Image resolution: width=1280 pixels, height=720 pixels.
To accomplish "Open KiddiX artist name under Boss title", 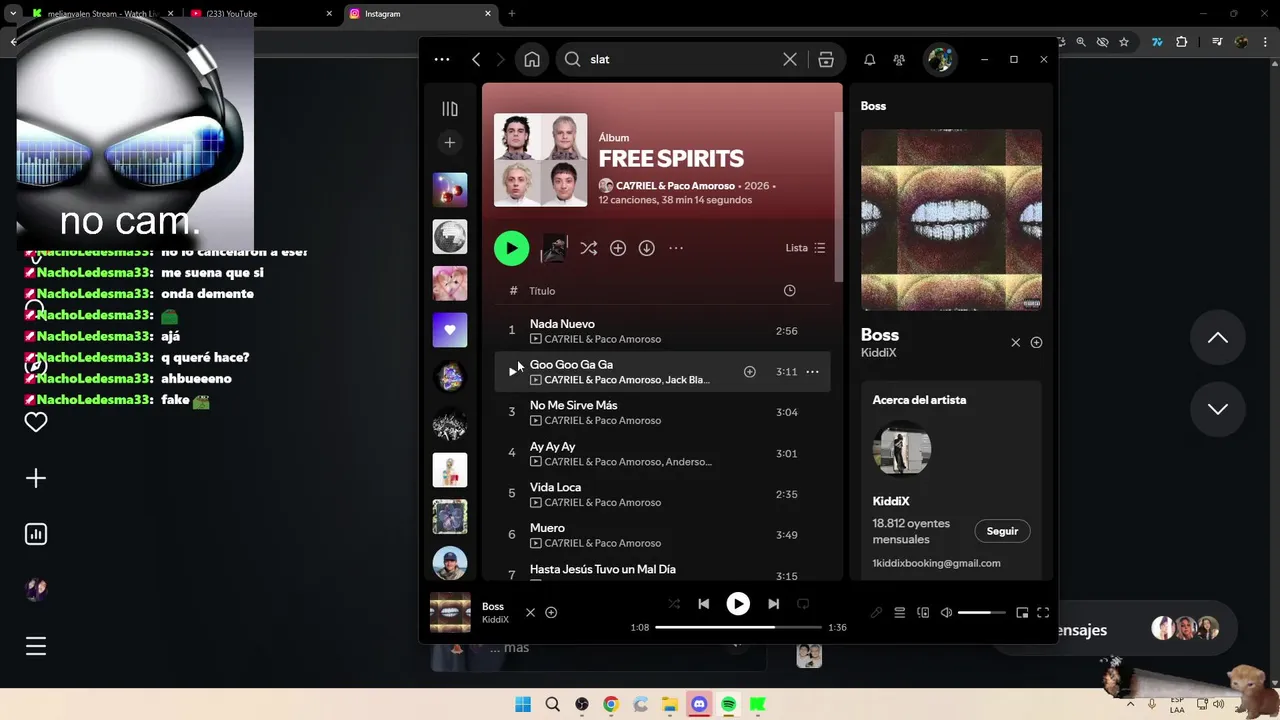I will pos(878,353).
